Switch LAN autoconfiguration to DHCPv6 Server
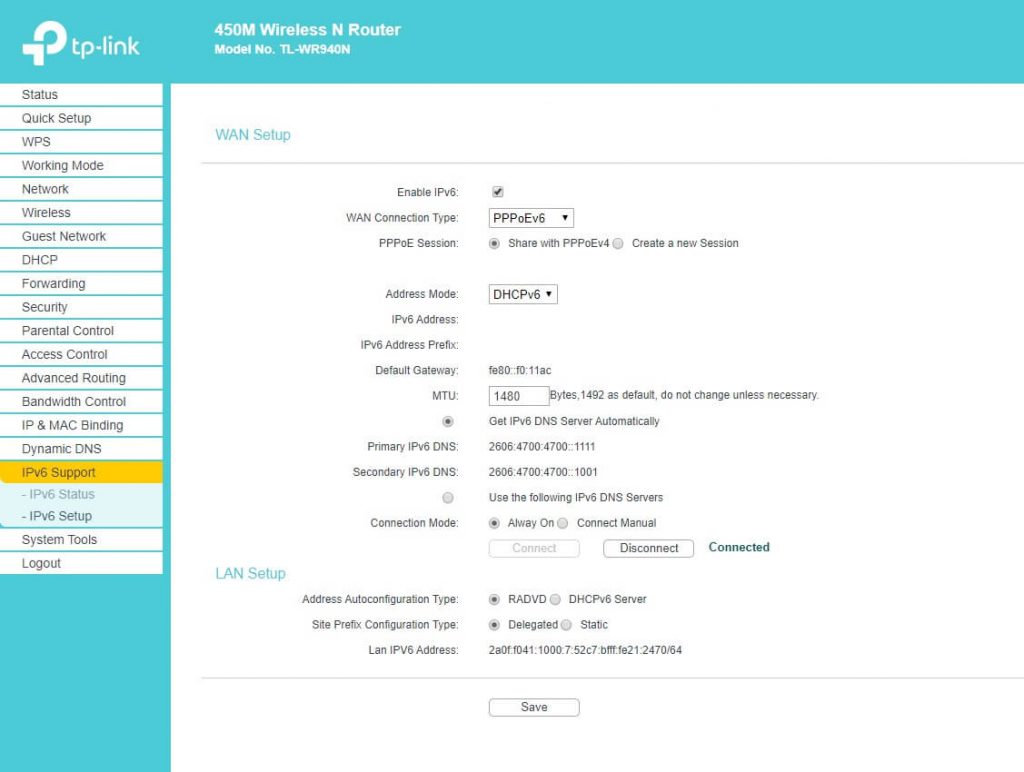1024x772 pixels. pyautogui.click(x=557, y=599)
